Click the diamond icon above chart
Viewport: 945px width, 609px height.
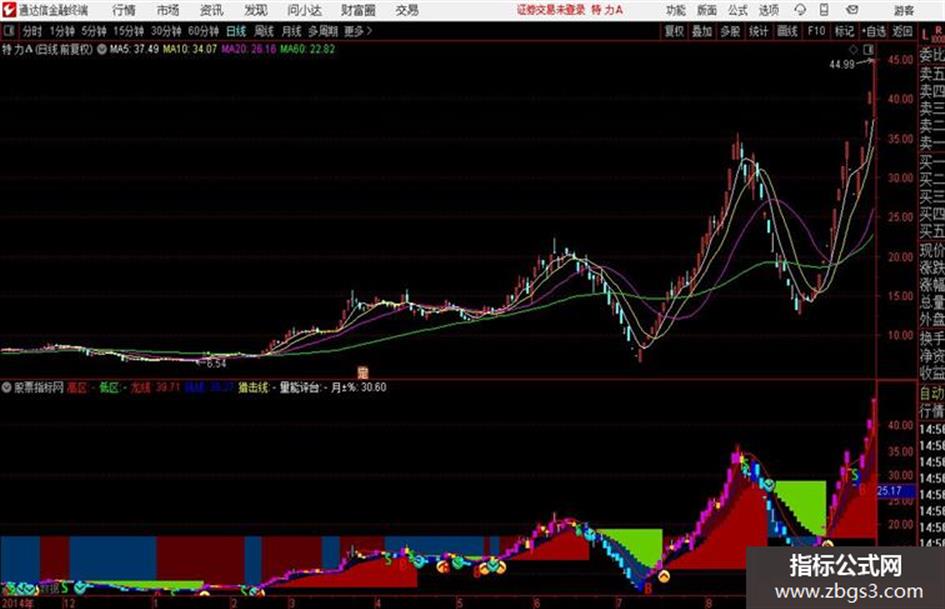click(853, 49)
